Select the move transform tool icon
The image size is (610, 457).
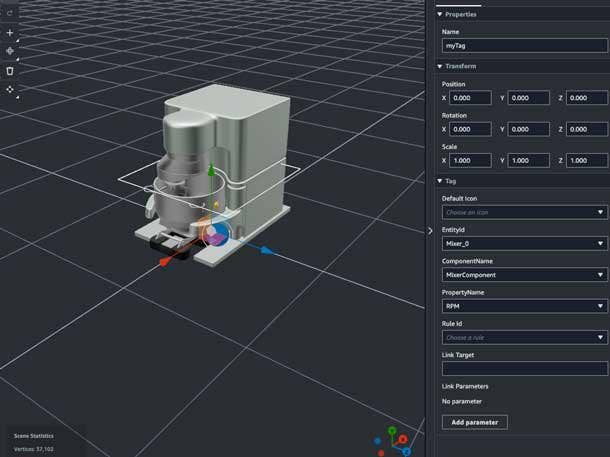click(x=10, y=90)
